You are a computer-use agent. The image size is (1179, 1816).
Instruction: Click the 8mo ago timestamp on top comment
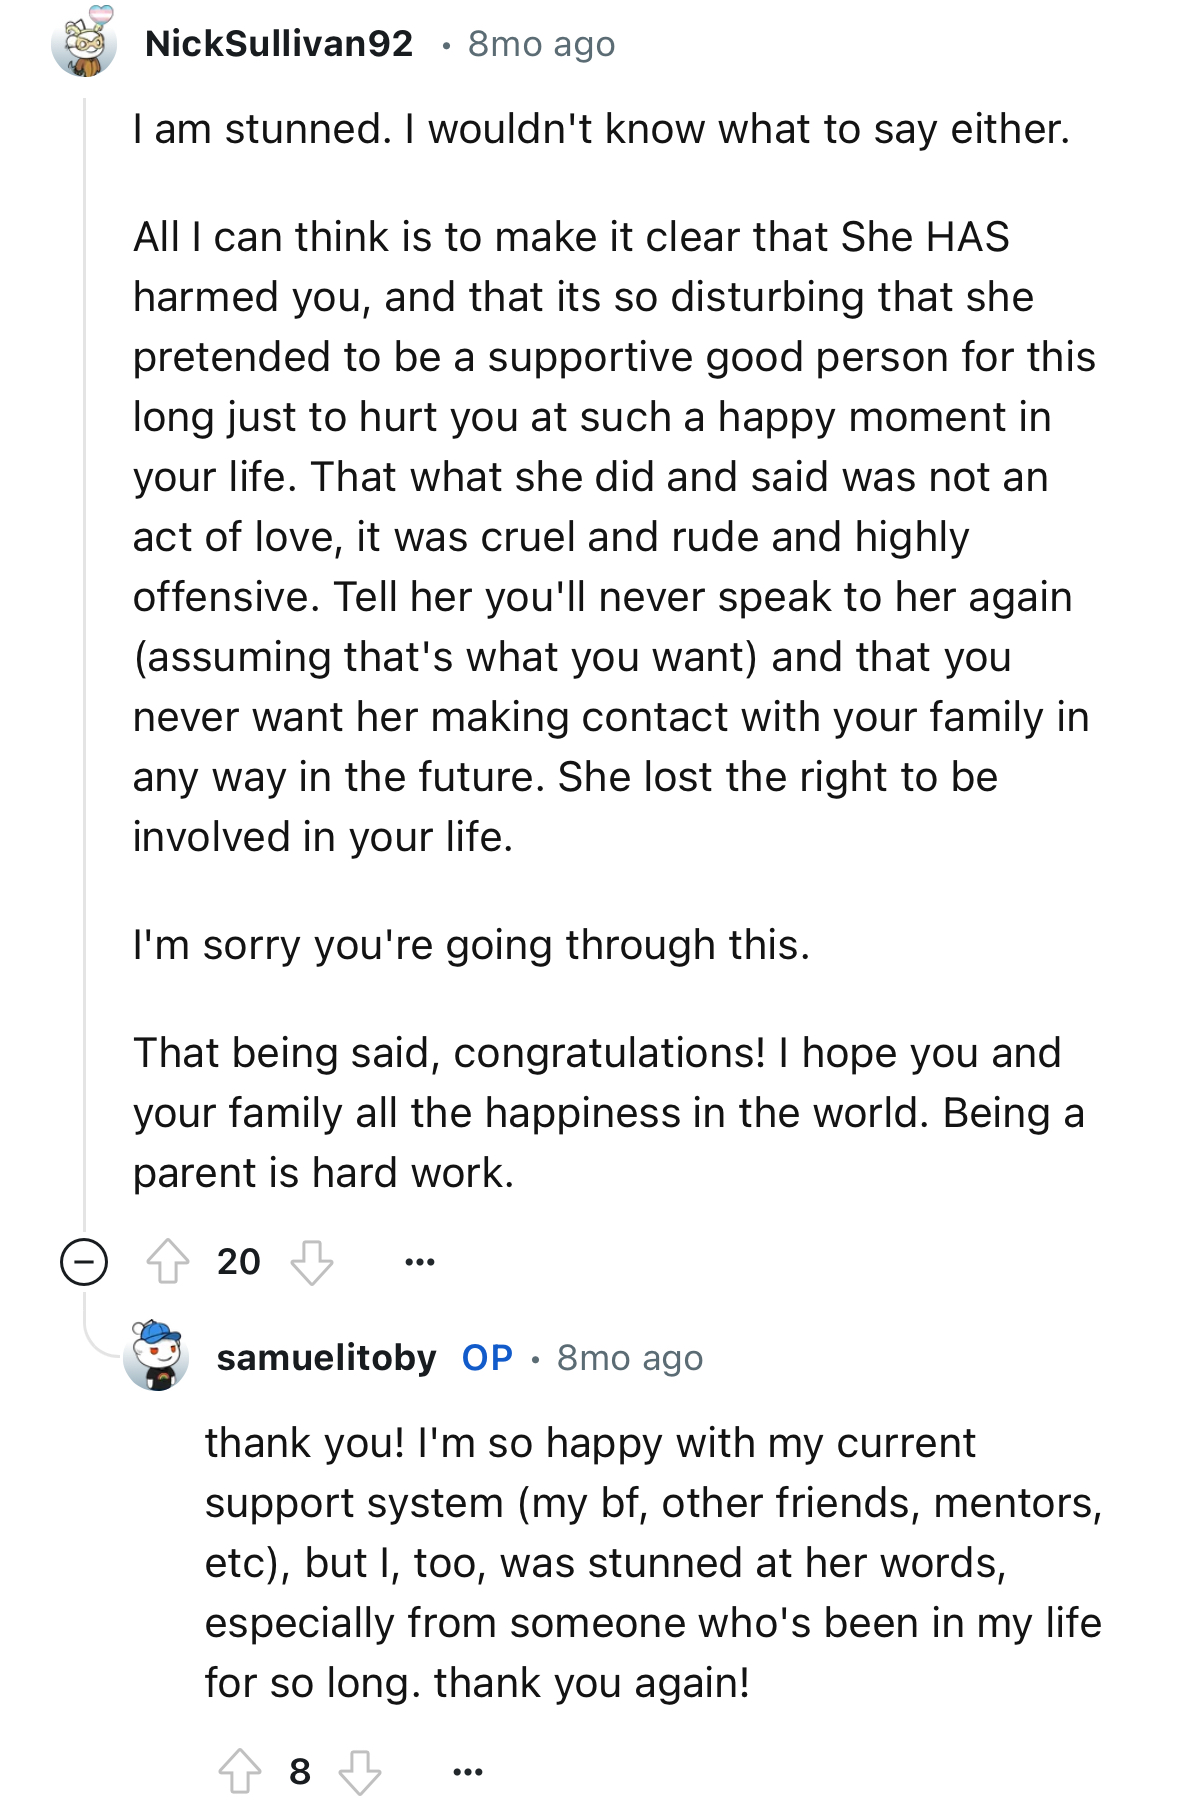coord(542,44)
